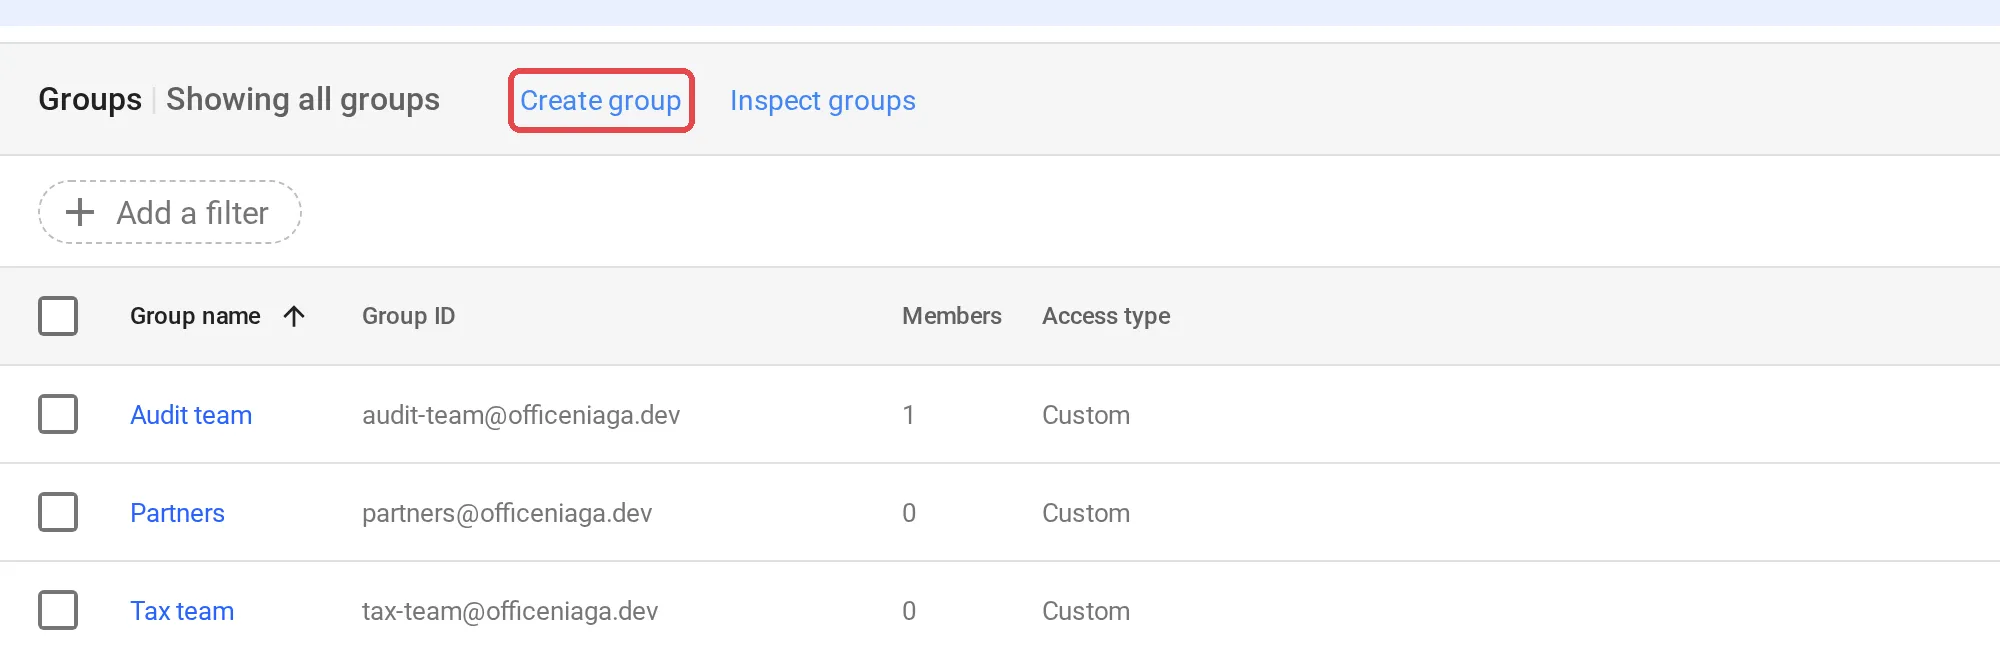Open the Tax team group

click(182, 610)
